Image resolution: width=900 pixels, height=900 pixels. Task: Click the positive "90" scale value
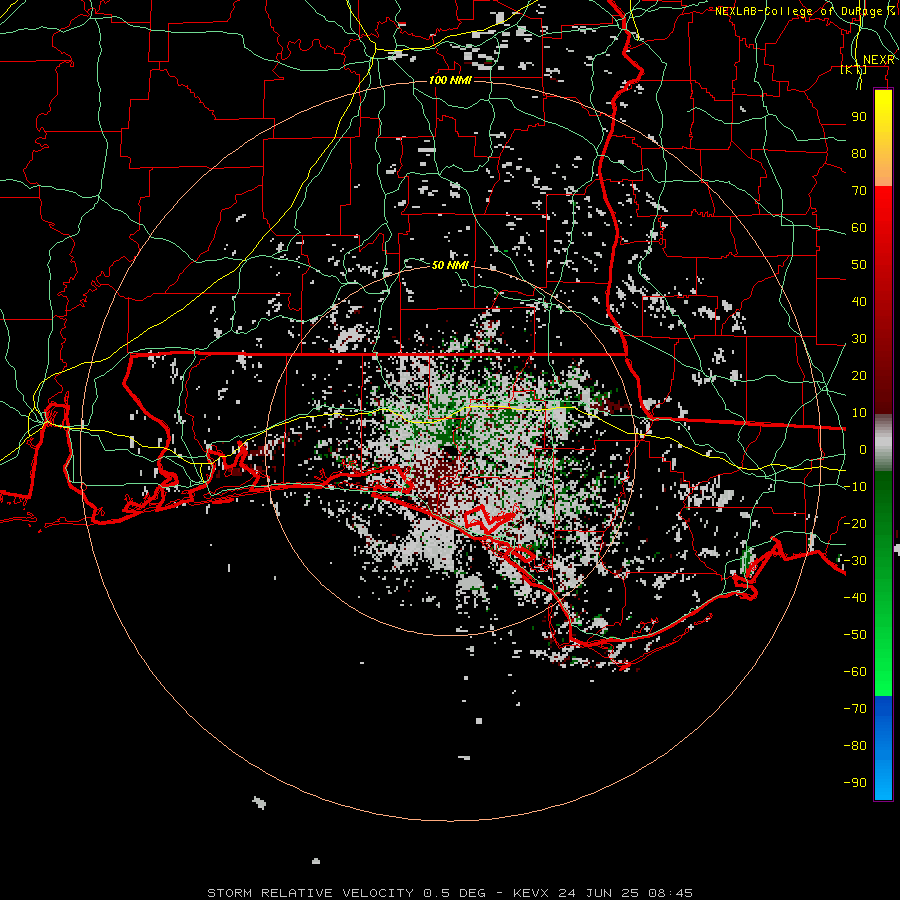point(859,117)
